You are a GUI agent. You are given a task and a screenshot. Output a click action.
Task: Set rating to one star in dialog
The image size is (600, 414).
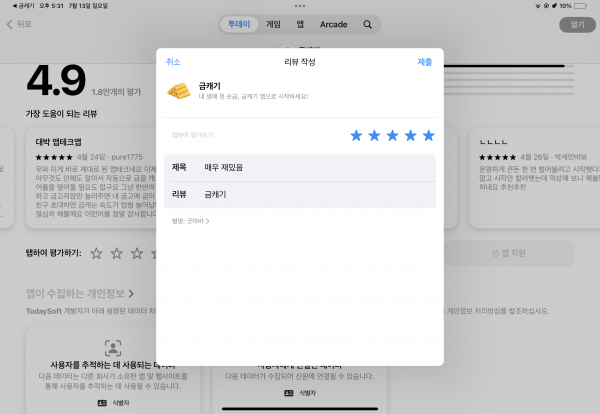[x=356, y=135]
